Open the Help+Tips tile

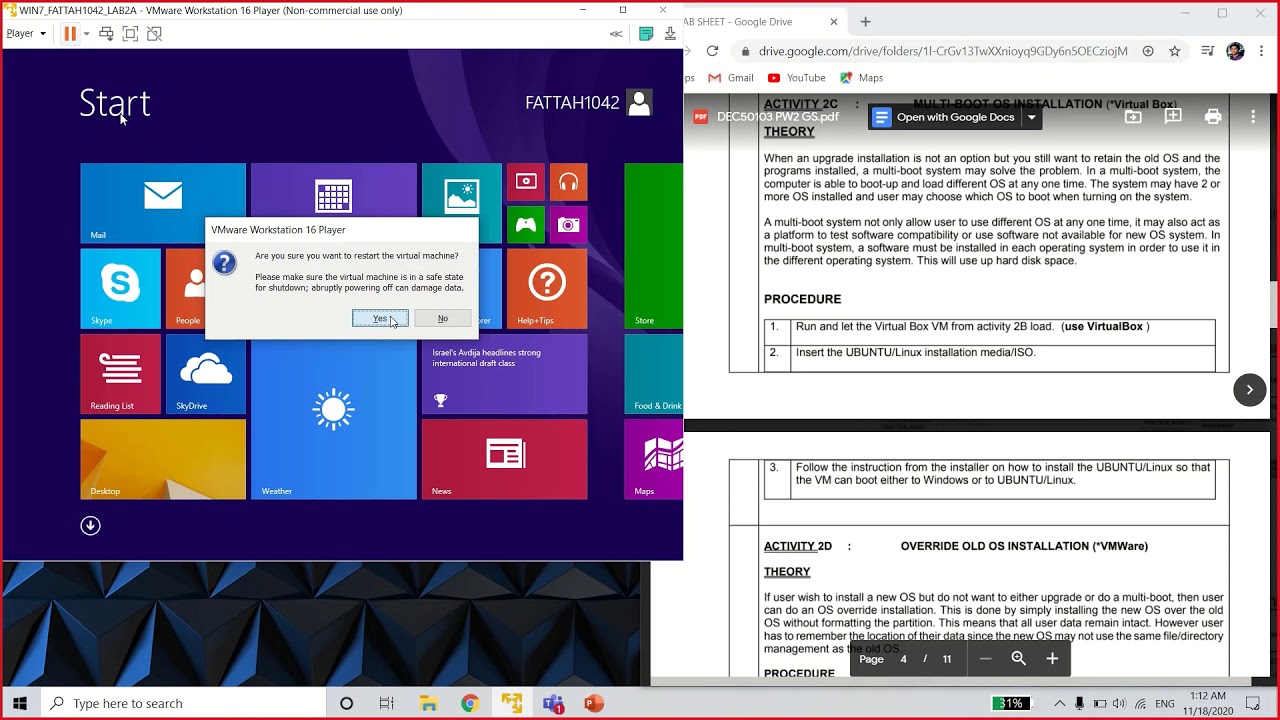click(547, 288)
